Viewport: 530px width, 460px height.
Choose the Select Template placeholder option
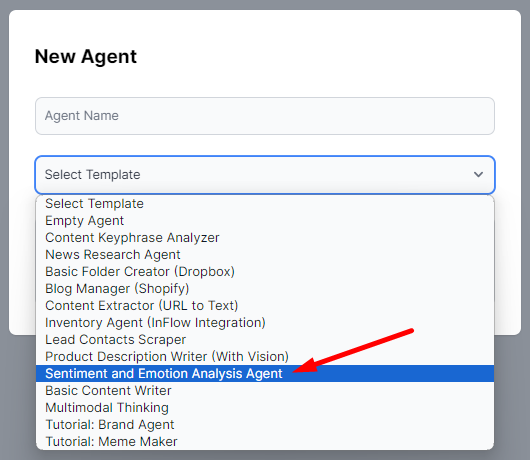click(x=265, y=204)
